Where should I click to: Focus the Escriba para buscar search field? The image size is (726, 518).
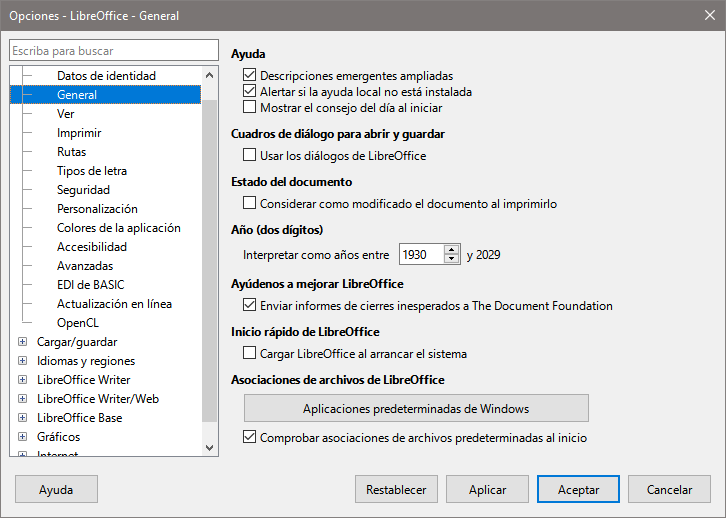pos(114,50)
